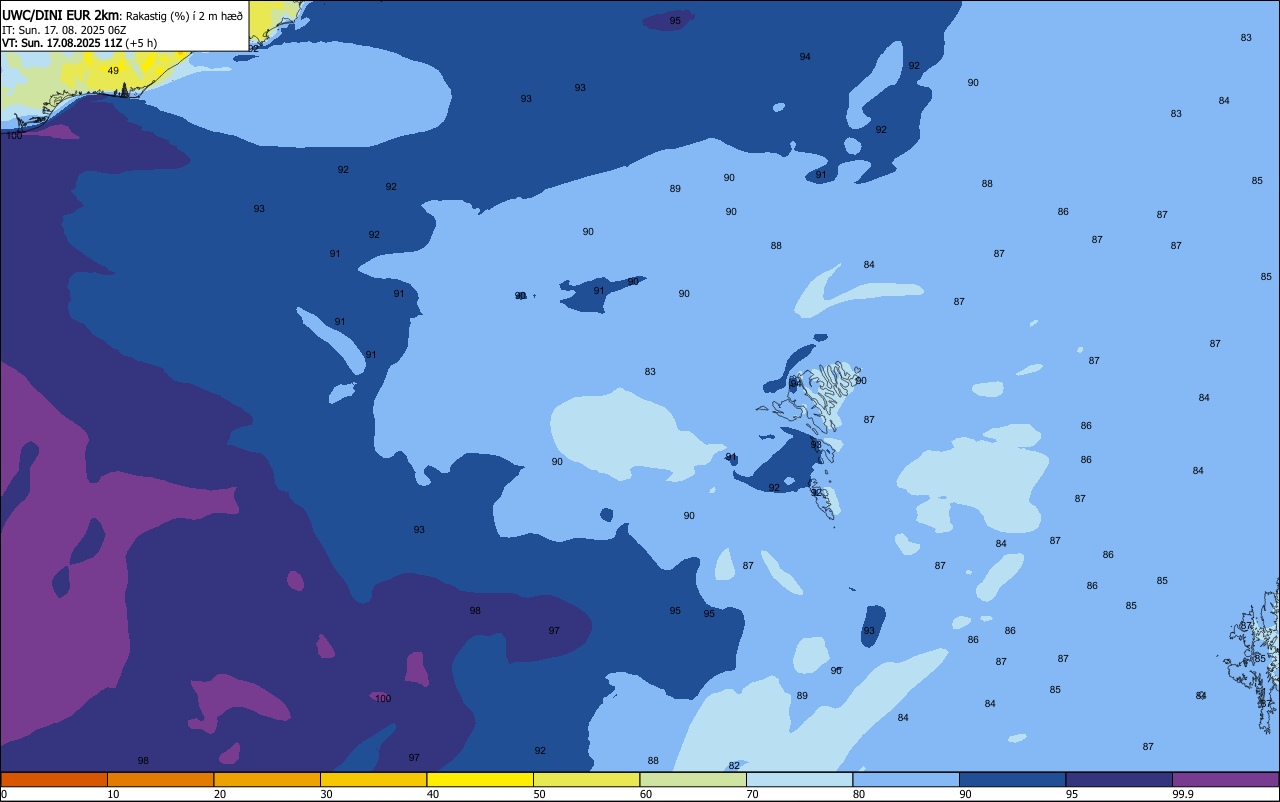Image resolution: width=1280 pixels, height=802 pixels.
Task: Select the legend tick label "30"
Action: click(x=326, y=794)
